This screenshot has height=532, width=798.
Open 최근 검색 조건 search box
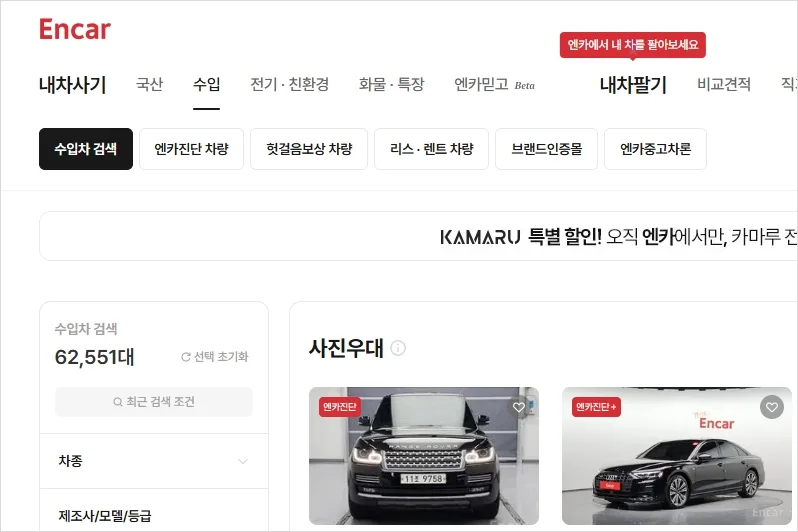coord(154,402)
